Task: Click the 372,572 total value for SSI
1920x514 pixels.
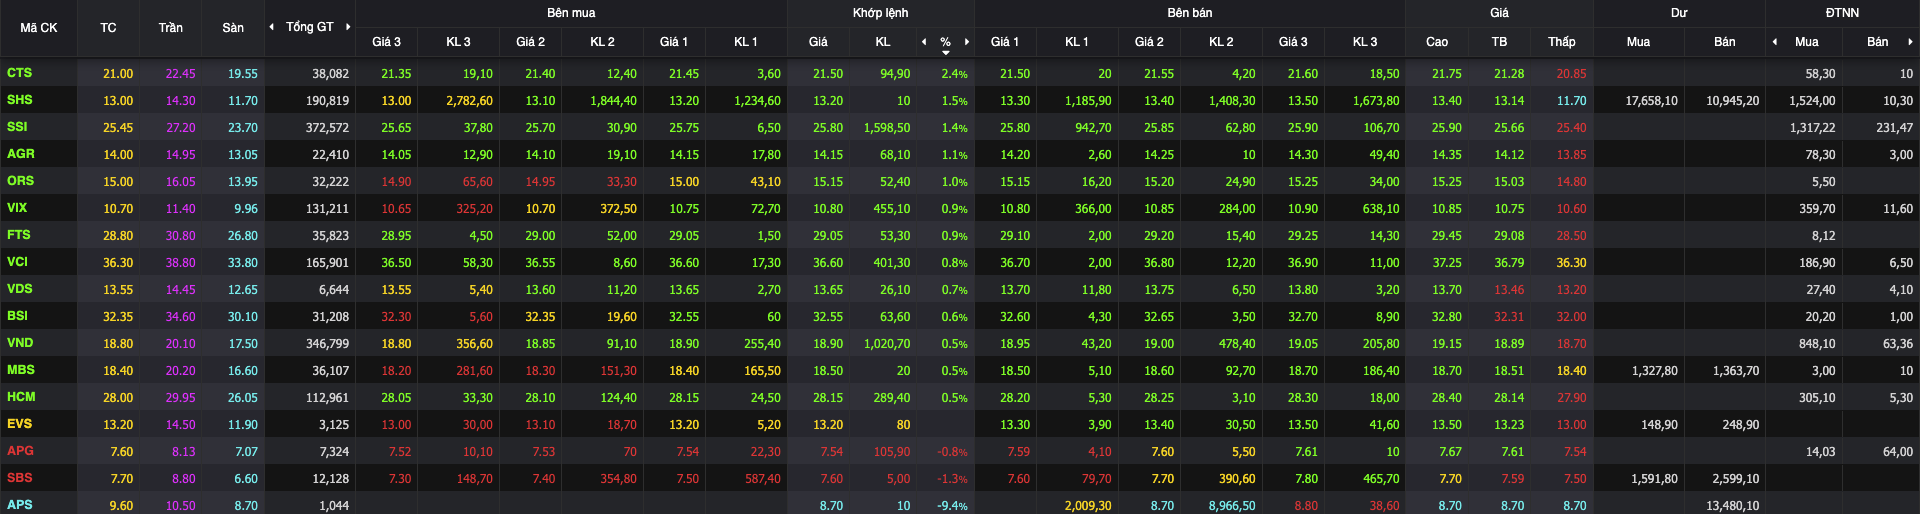Action: [x=327, y=128]
